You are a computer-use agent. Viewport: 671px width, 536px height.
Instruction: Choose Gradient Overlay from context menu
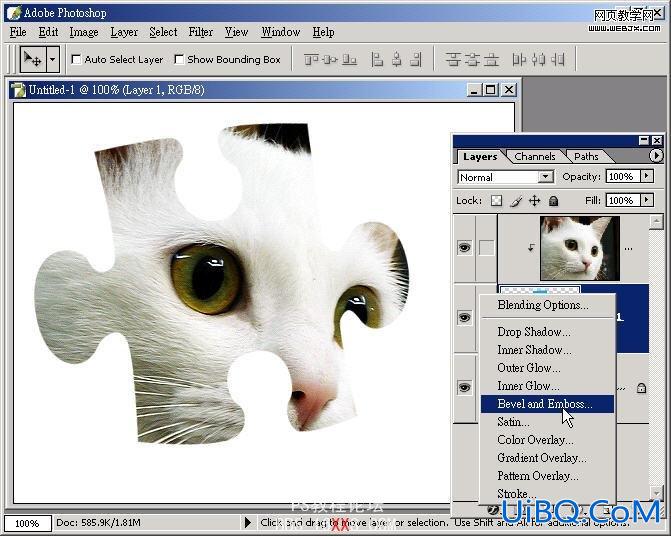coord(548,458)
